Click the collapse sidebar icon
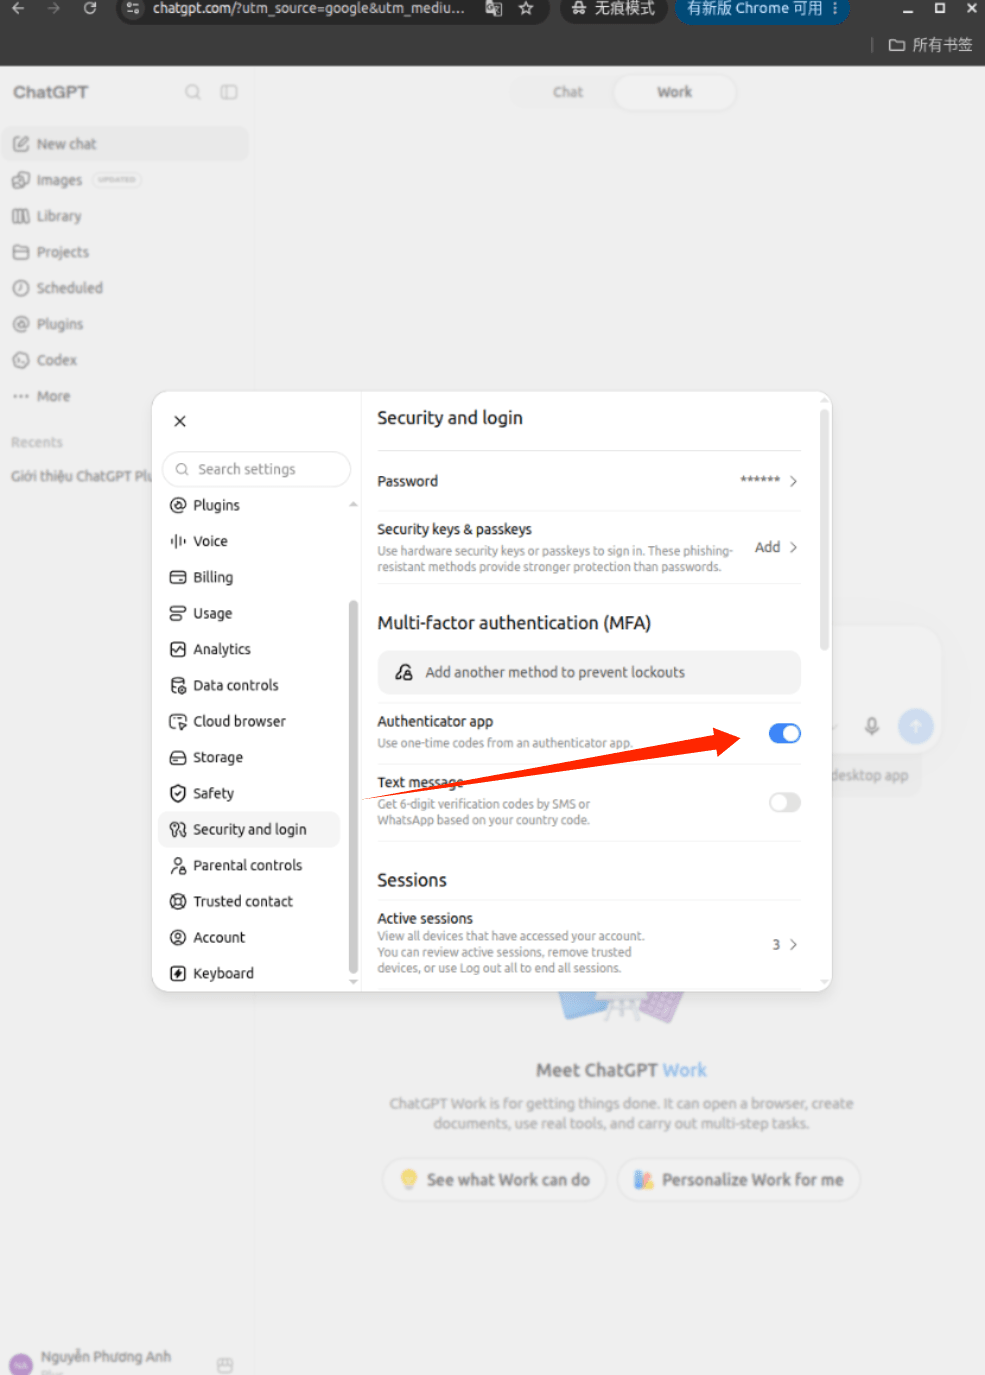Image resolution: width=985 pixels, height=1375 pixels. coord(229,92)
